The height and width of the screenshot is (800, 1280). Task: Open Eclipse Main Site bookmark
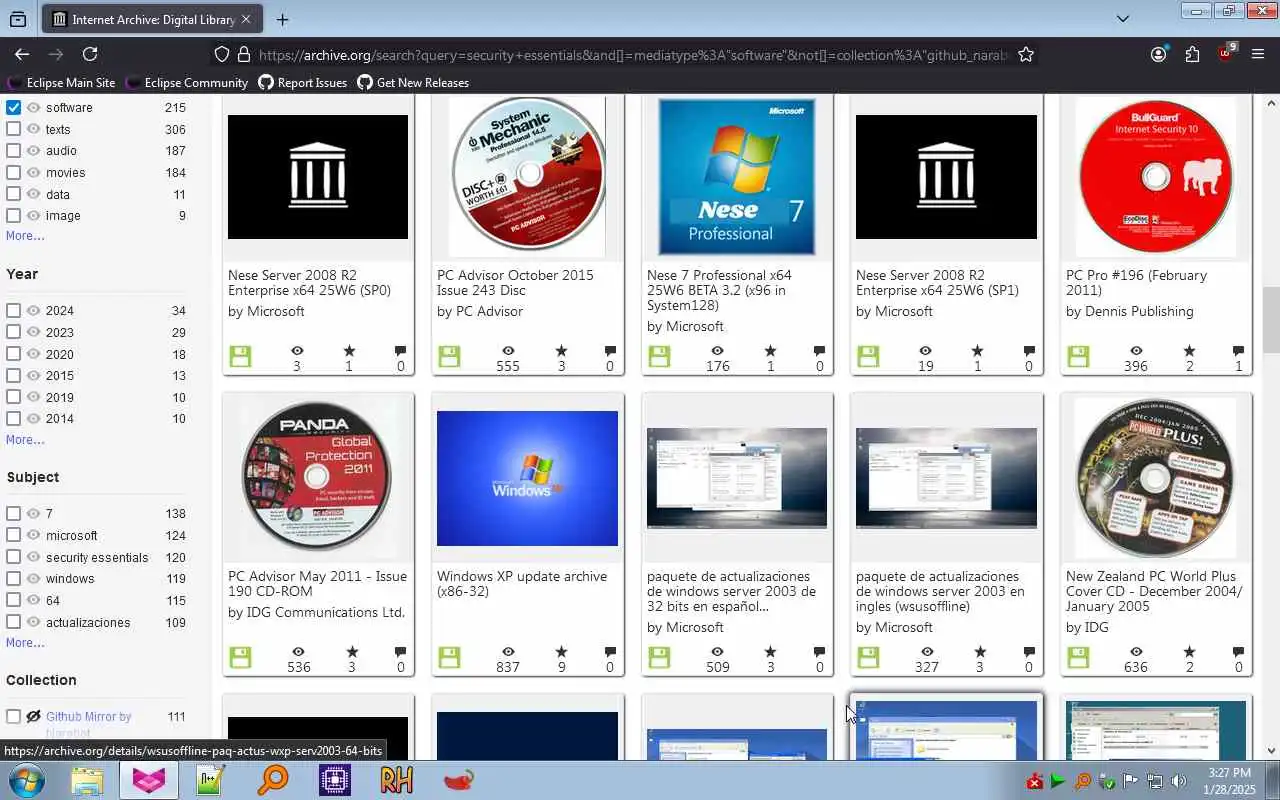pos(61,82)
